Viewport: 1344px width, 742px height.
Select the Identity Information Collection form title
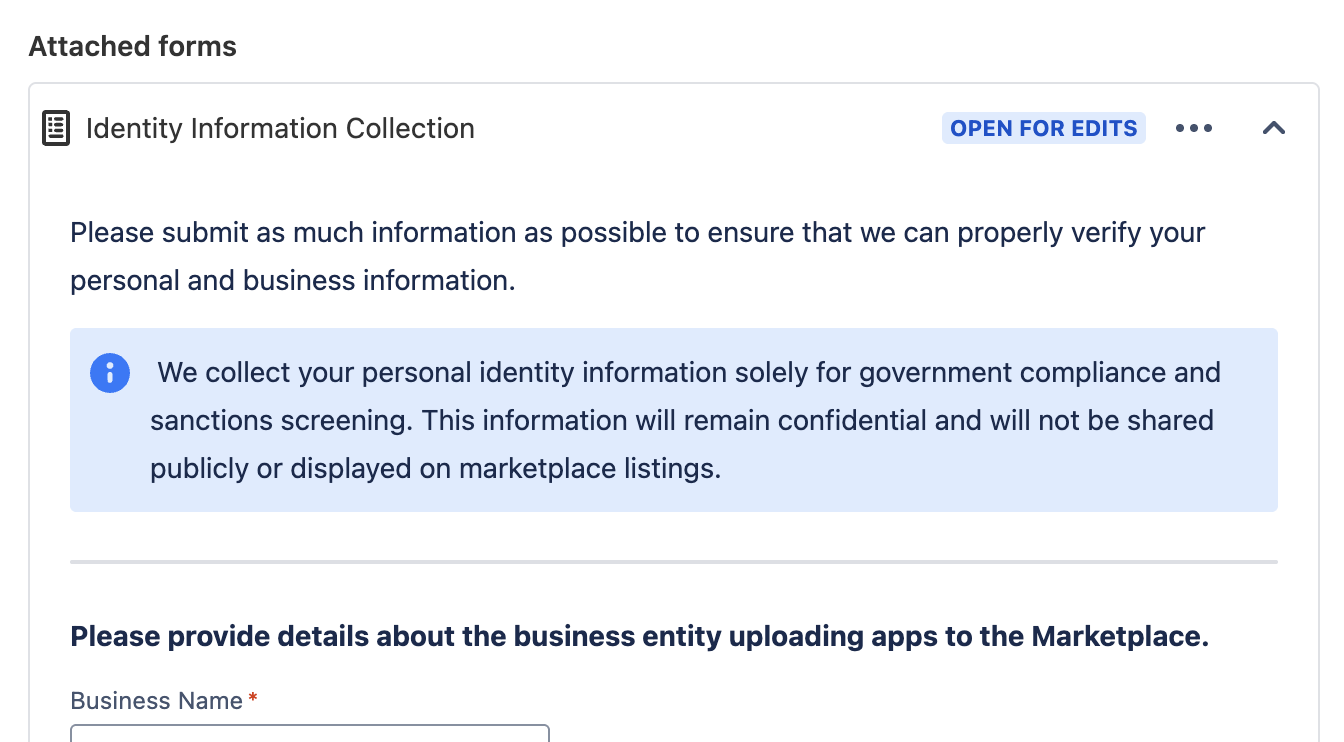(x=281, y=128)
